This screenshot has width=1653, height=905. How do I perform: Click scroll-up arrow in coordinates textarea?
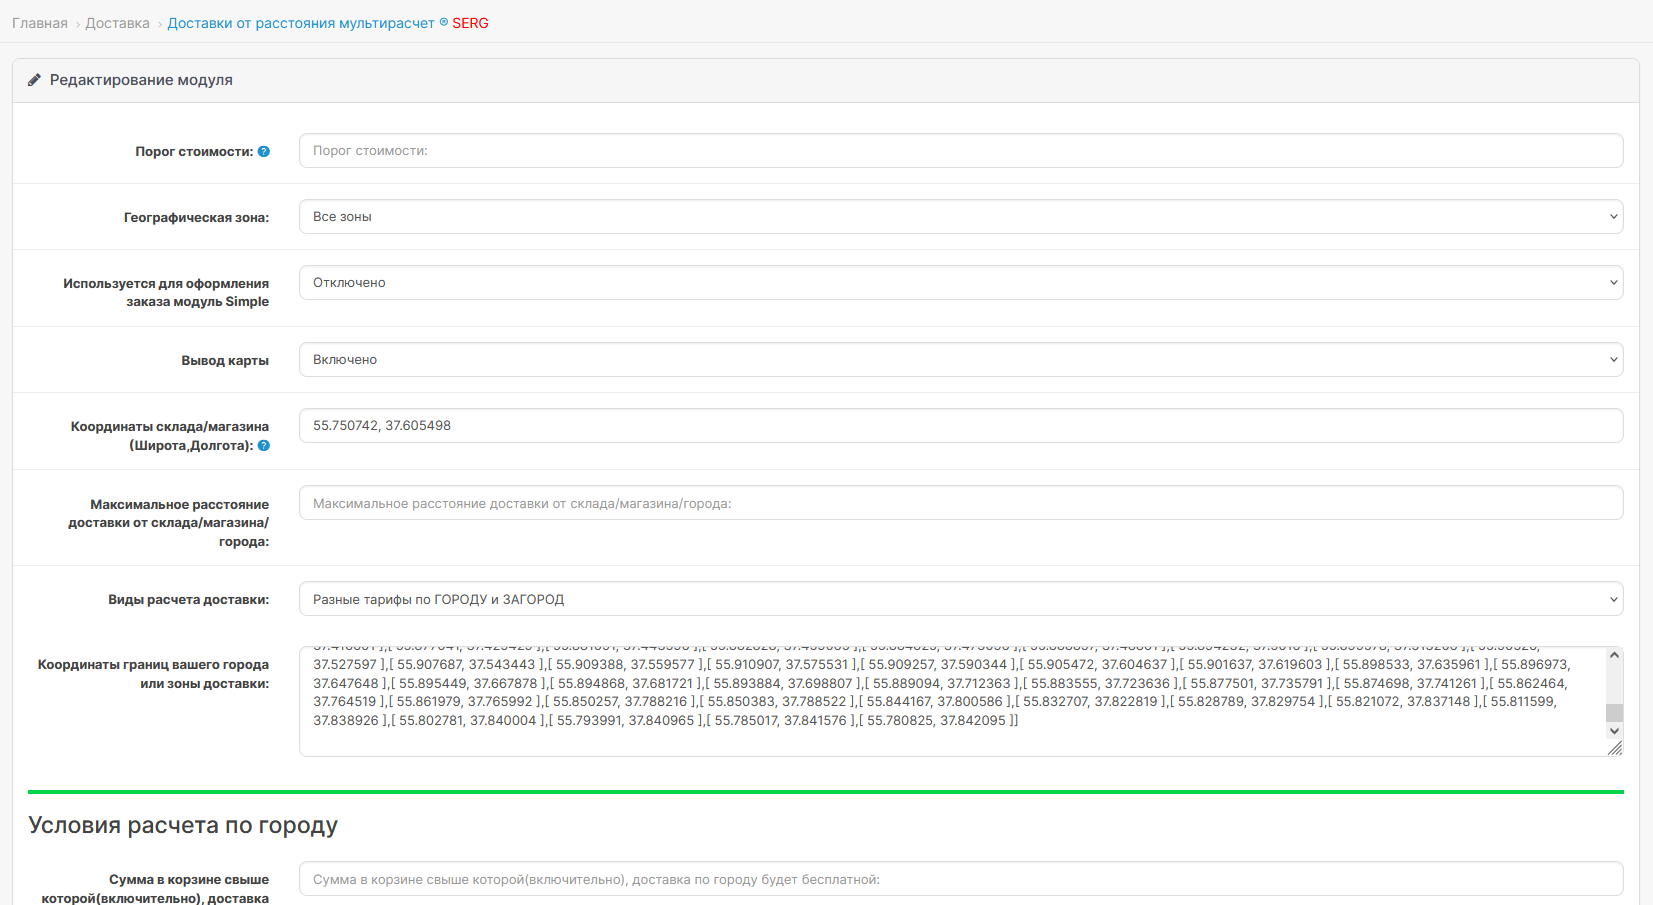[1614, 656]
